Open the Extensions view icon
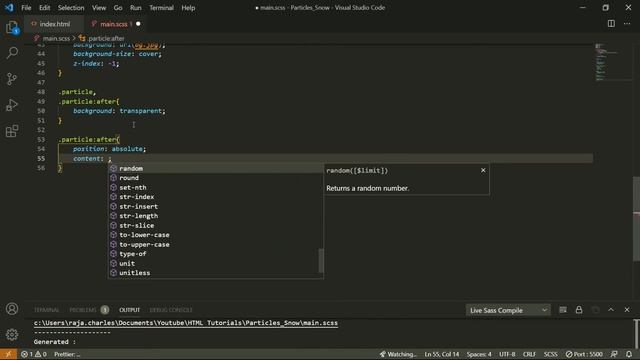This screenshot has height=360, width=640. (12, 131)
